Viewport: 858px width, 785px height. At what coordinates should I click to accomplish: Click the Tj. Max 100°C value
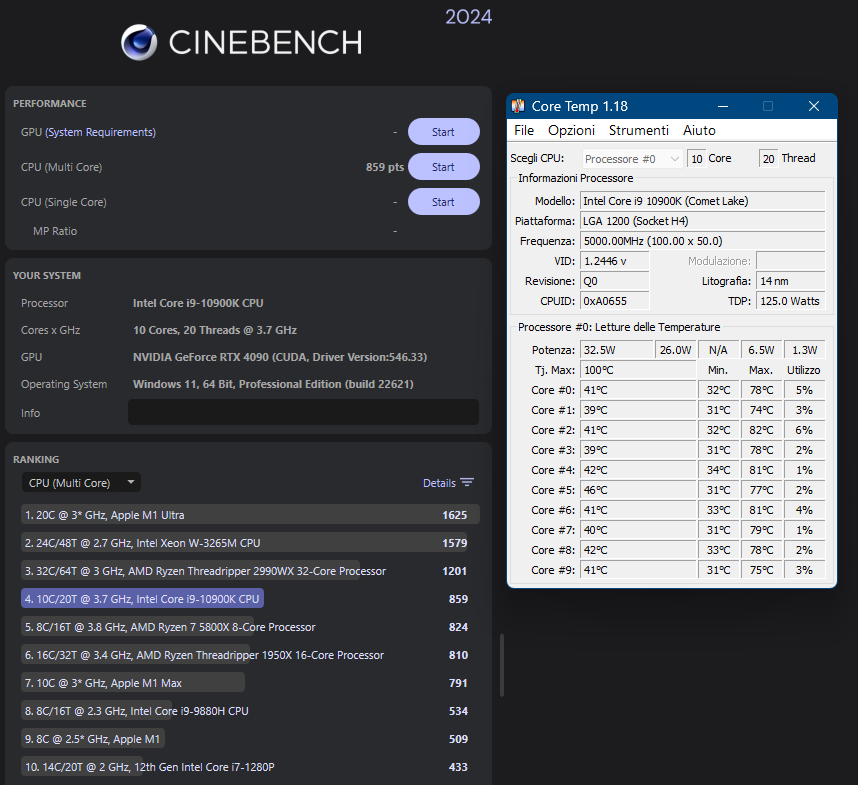[x=638, y=370]
